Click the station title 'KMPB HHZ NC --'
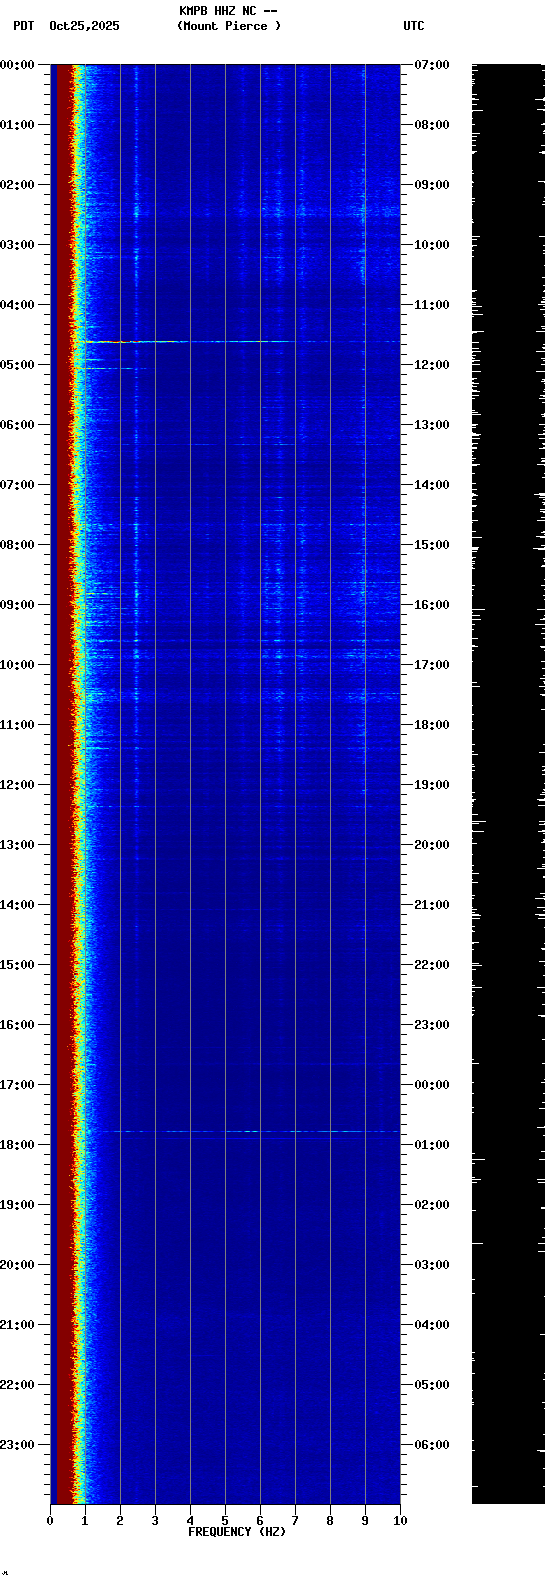The image size is (552, 1584). click(228, 11)
